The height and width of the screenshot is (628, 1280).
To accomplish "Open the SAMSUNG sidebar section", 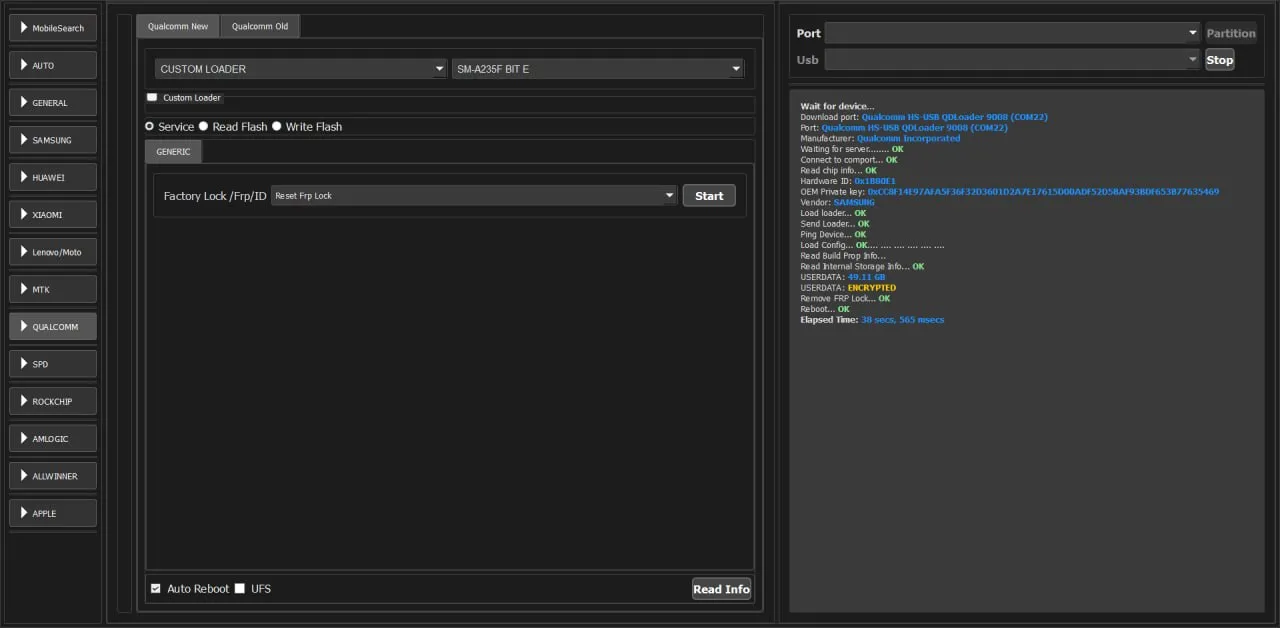I will point(53,140).
